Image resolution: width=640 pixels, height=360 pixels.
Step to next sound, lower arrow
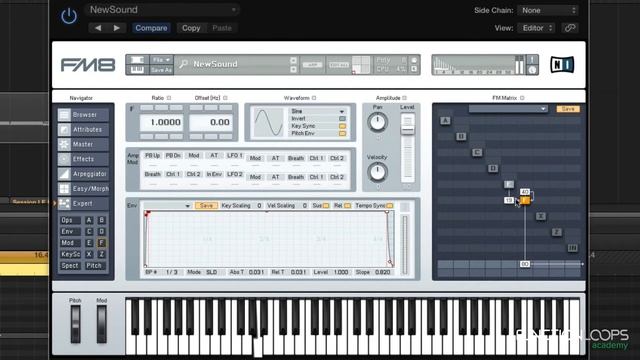pos(293,69)
